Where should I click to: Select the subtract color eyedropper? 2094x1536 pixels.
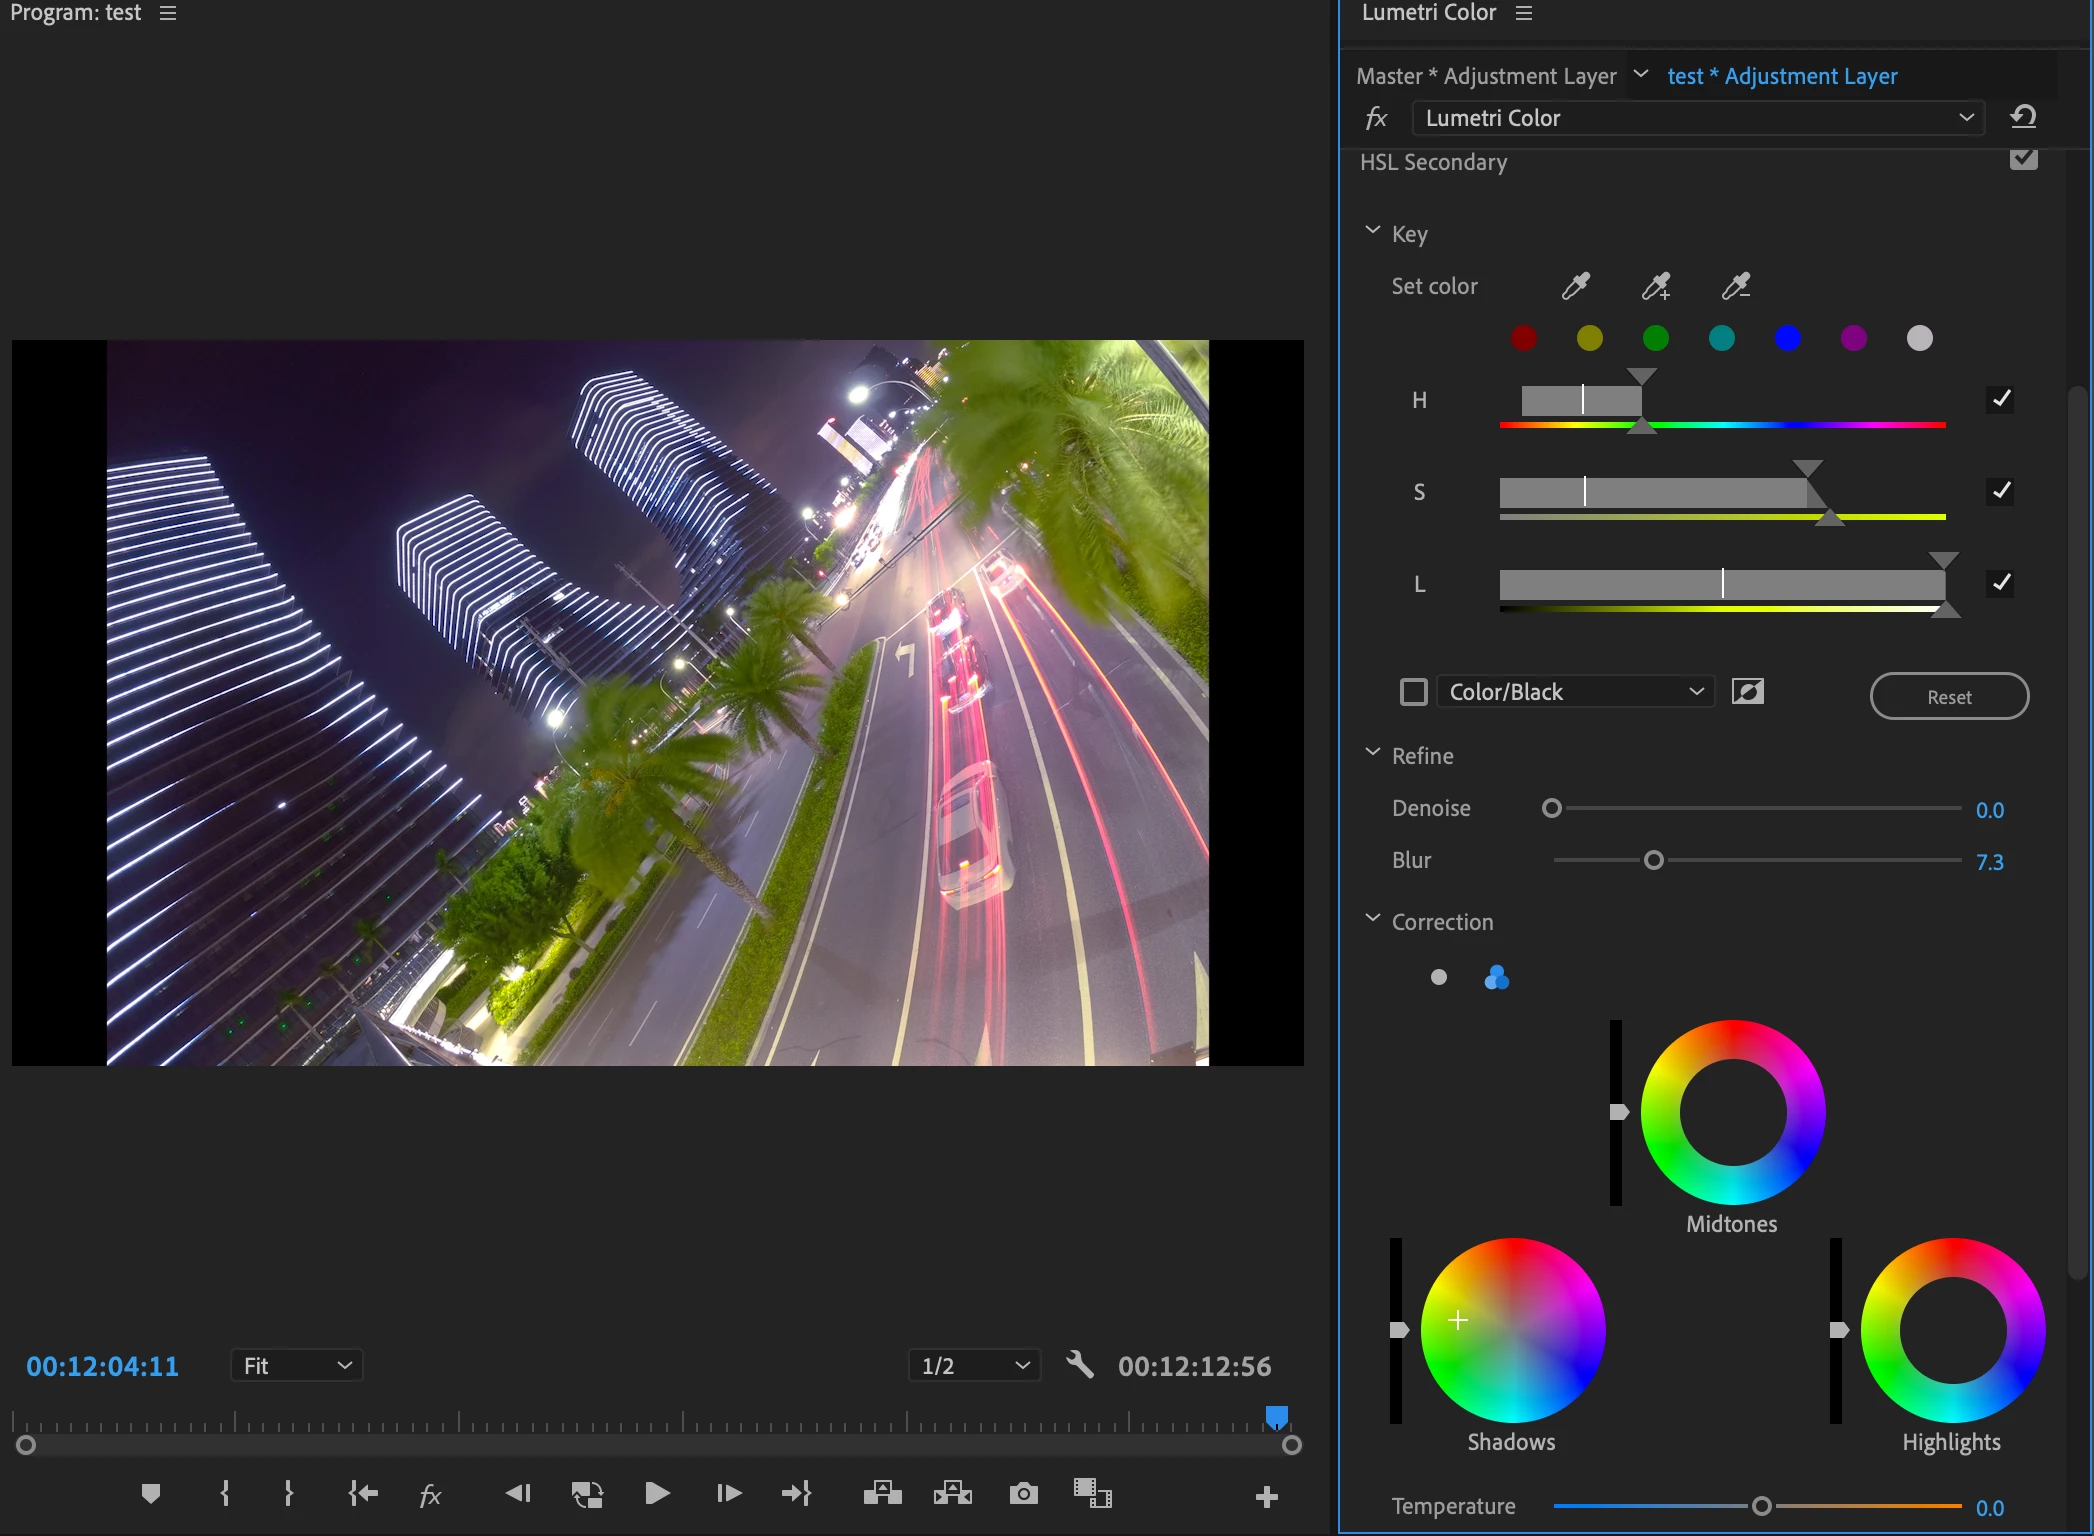[x=1735, y=287]
